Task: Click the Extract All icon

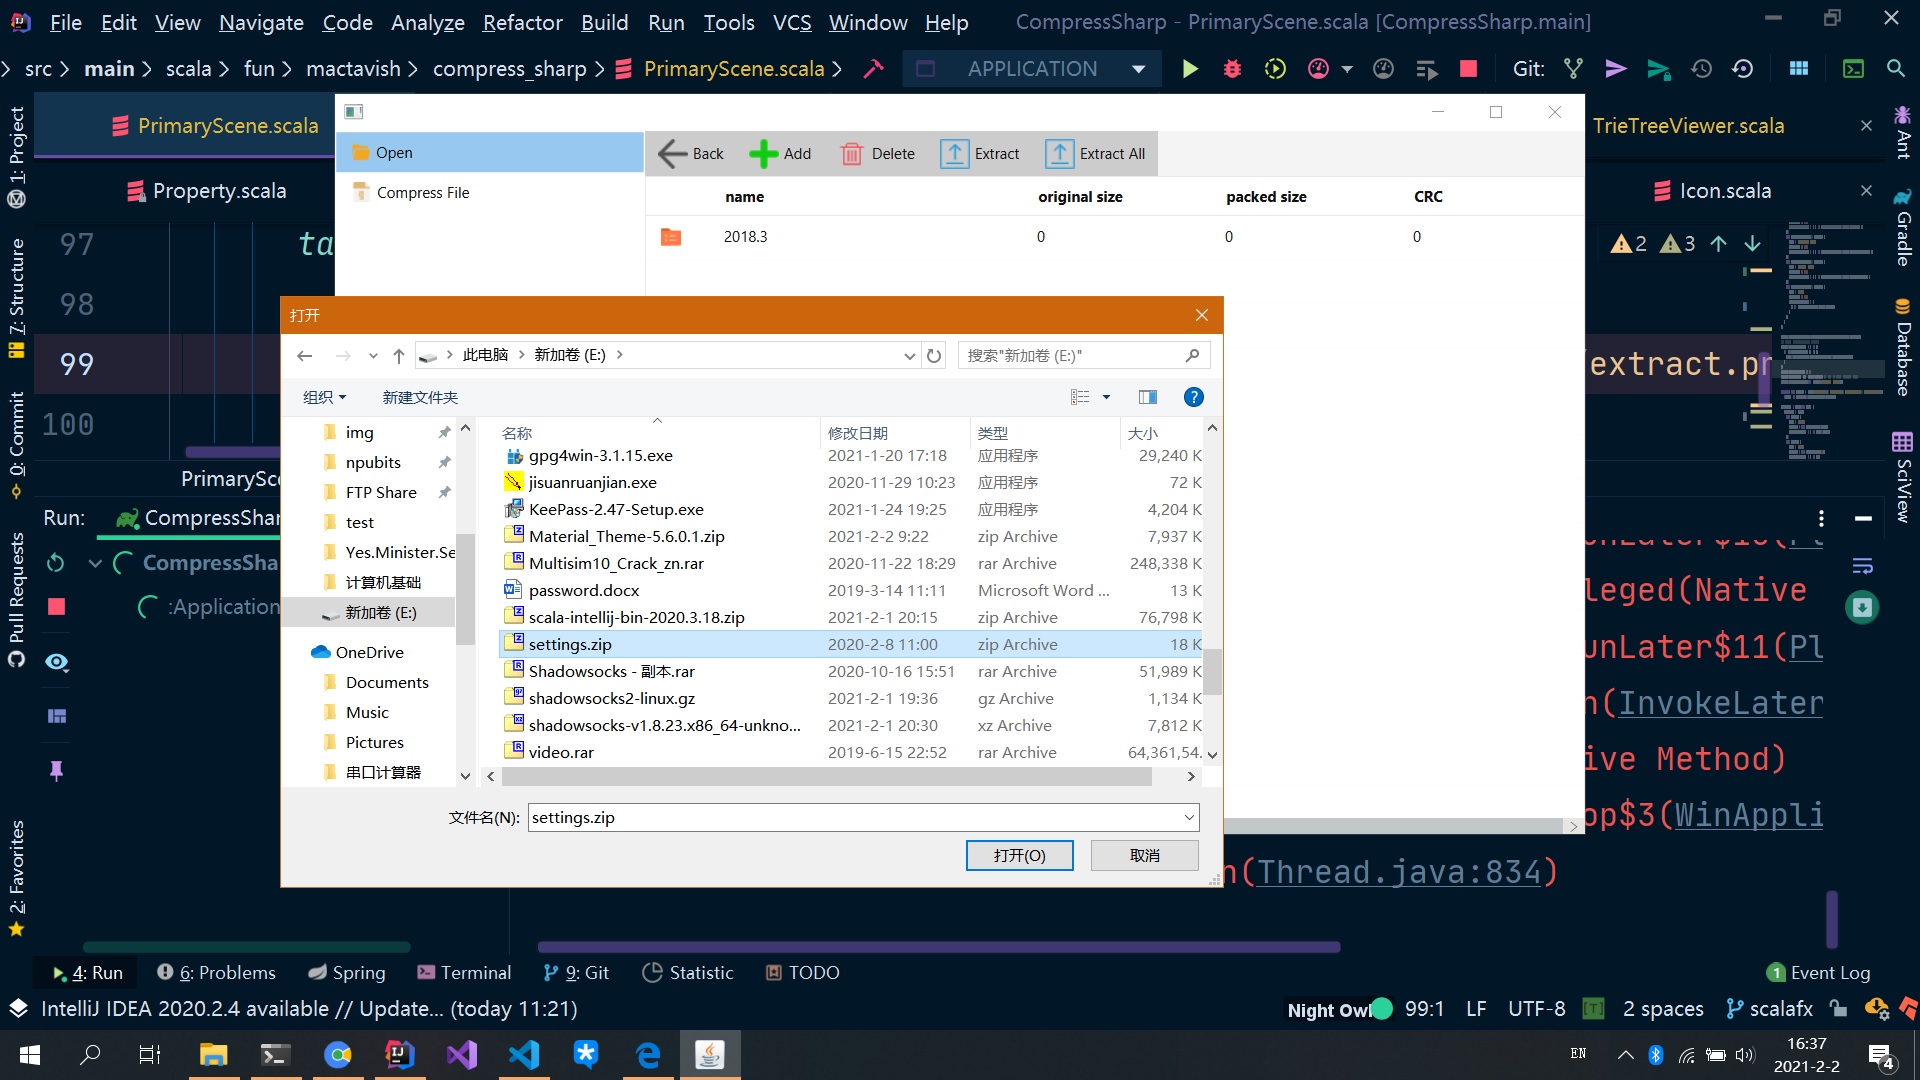Action: coord(1059,154)
